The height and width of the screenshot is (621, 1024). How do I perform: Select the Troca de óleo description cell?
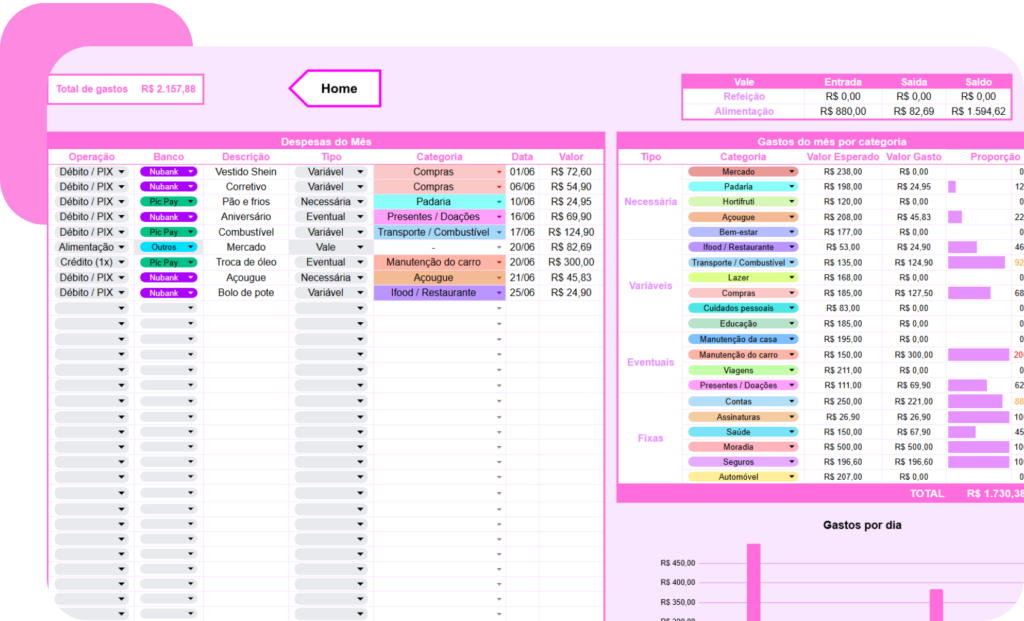(x=246, y=263)
